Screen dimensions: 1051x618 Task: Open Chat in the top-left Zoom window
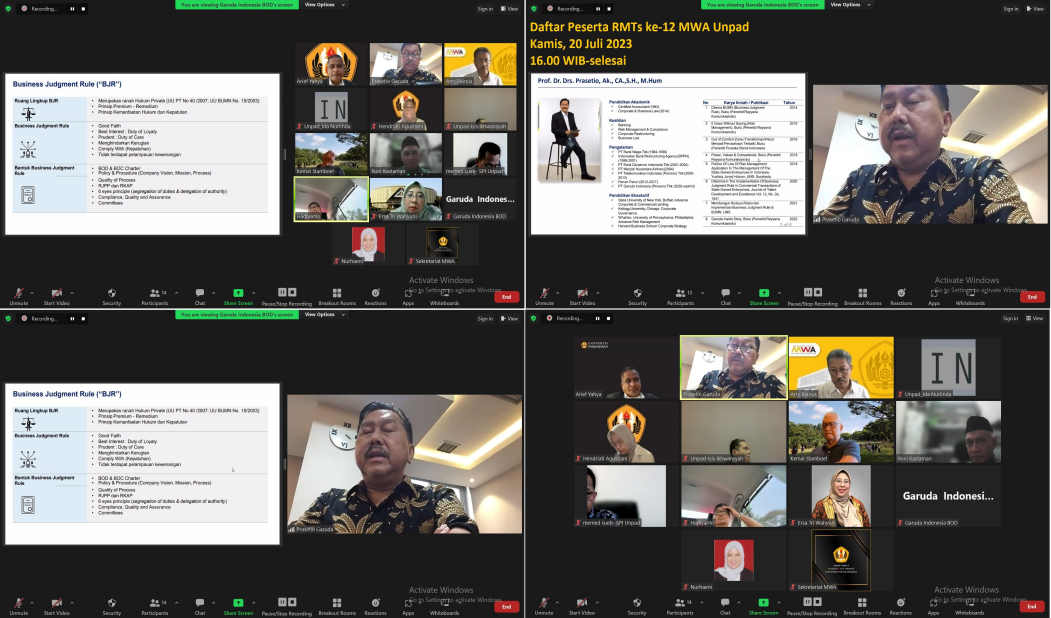(200, 296)
